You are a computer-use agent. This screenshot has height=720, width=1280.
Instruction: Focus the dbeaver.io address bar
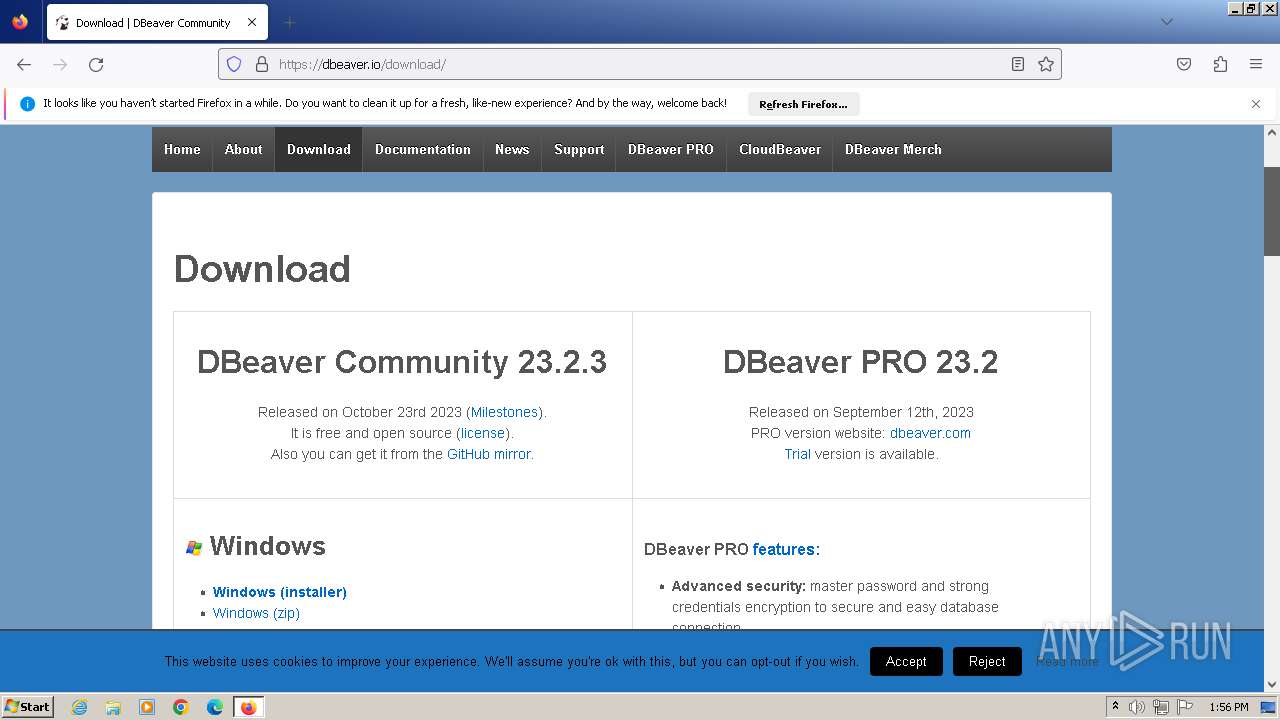[640, 64]
